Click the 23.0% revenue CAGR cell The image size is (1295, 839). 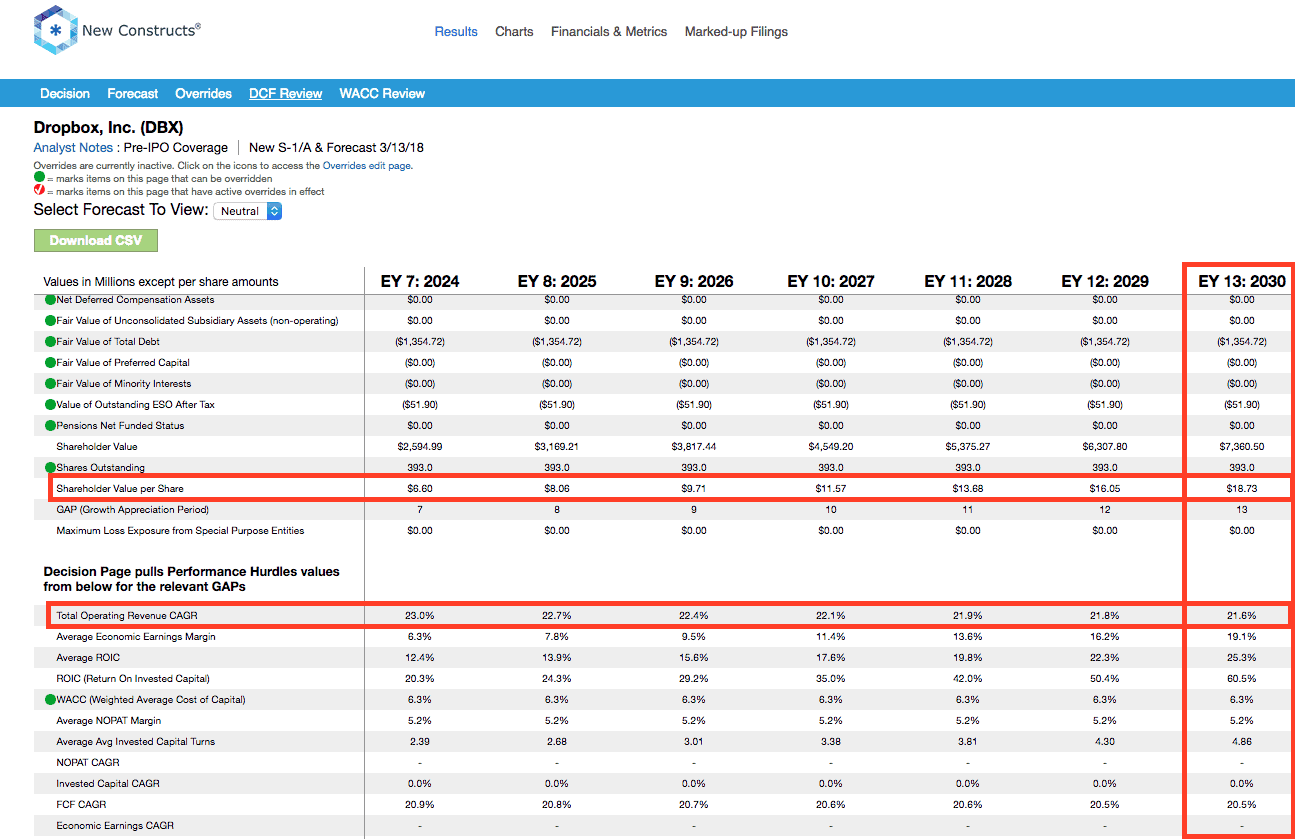[x=420, y=615]
